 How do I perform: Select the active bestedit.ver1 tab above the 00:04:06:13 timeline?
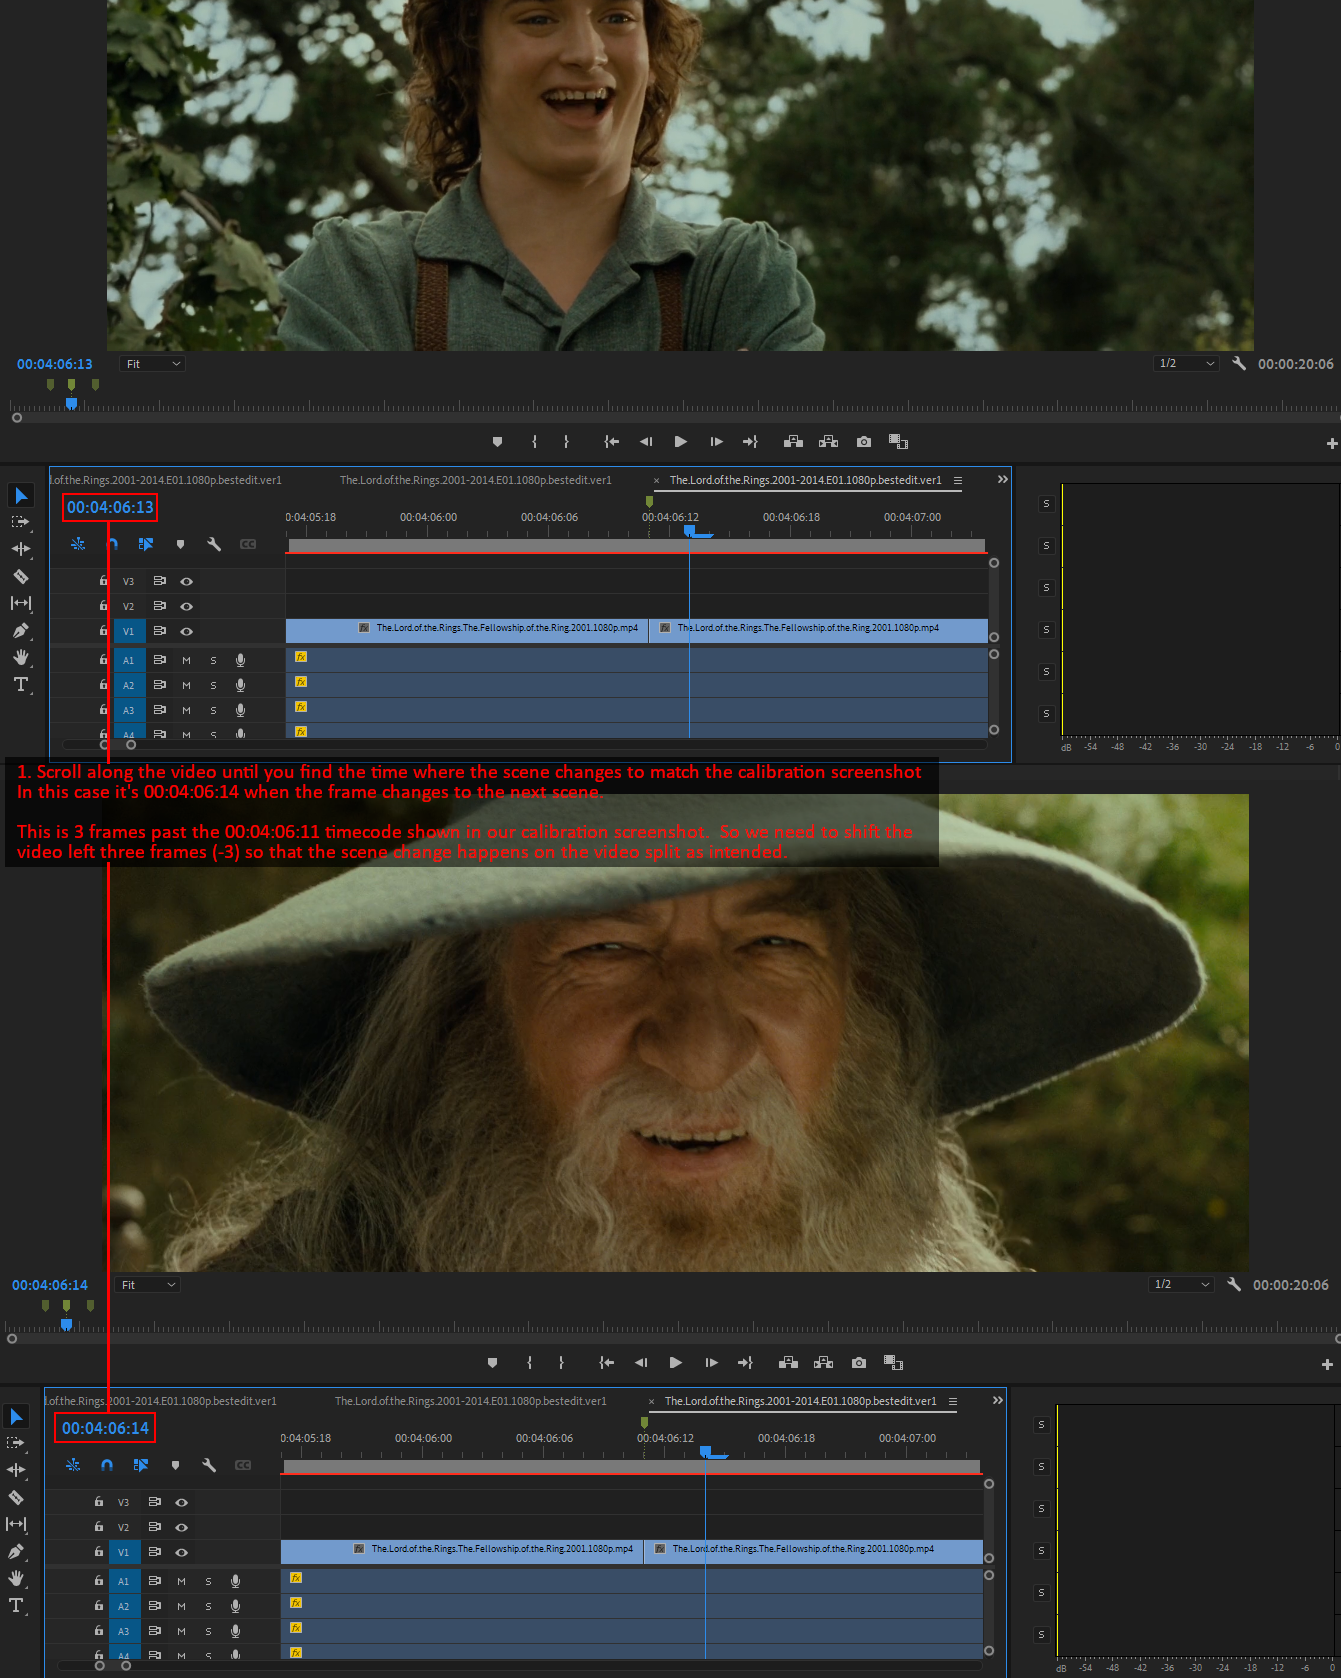[x=805, y=480]
